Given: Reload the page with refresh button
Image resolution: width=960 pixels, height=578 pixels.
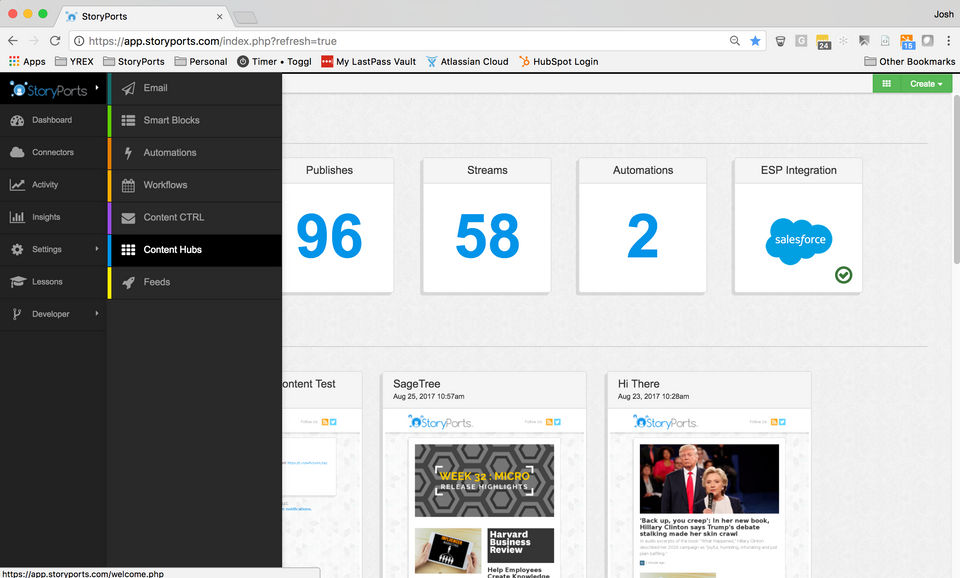Looking at the screenshot, I should (x=54, y=40).
